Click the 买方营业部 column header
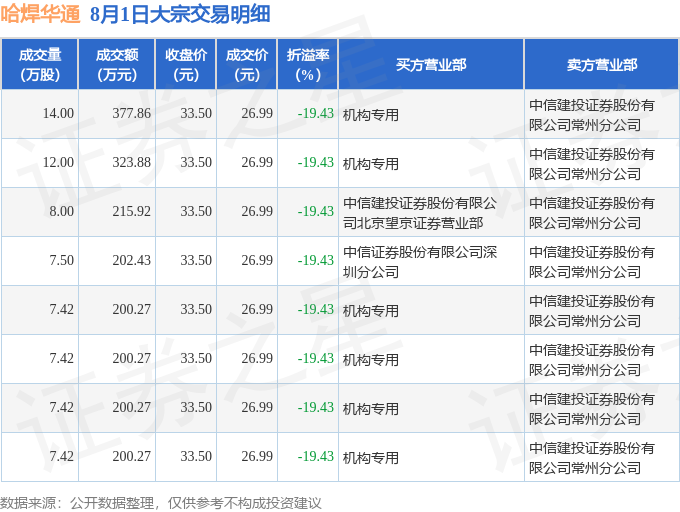 [431, 65]
